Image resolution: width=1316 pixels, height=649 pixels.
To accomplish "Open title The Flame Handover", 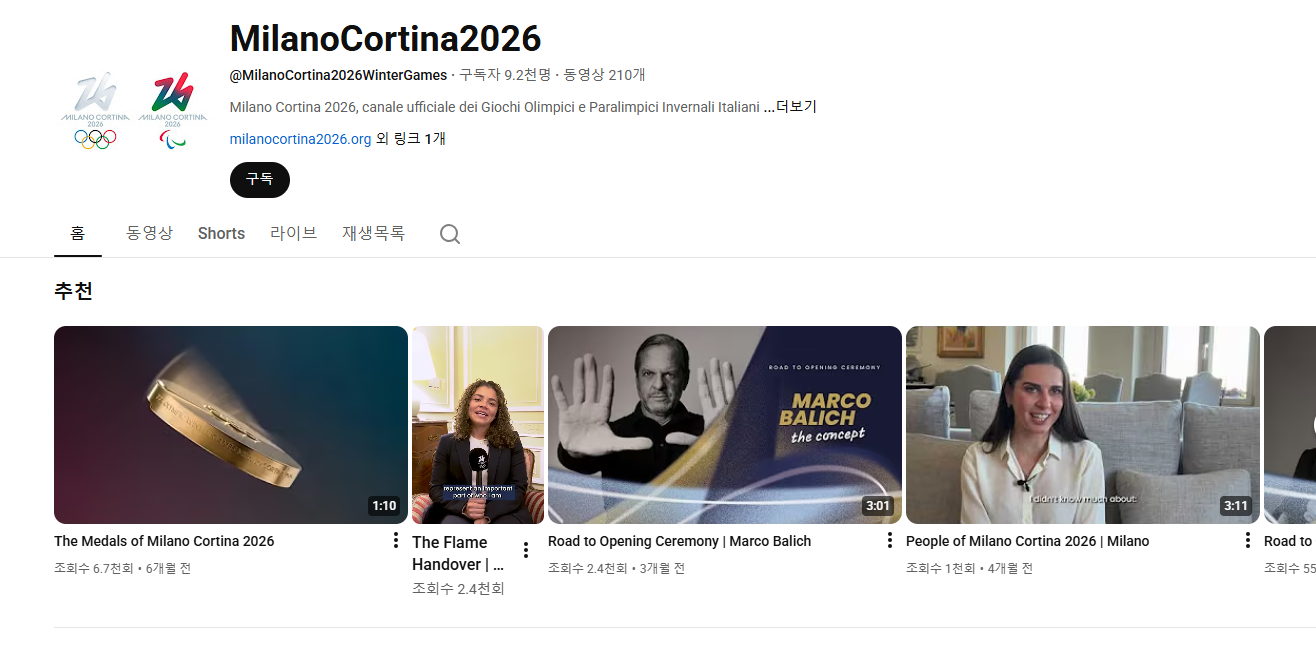I will coord(460,553).
